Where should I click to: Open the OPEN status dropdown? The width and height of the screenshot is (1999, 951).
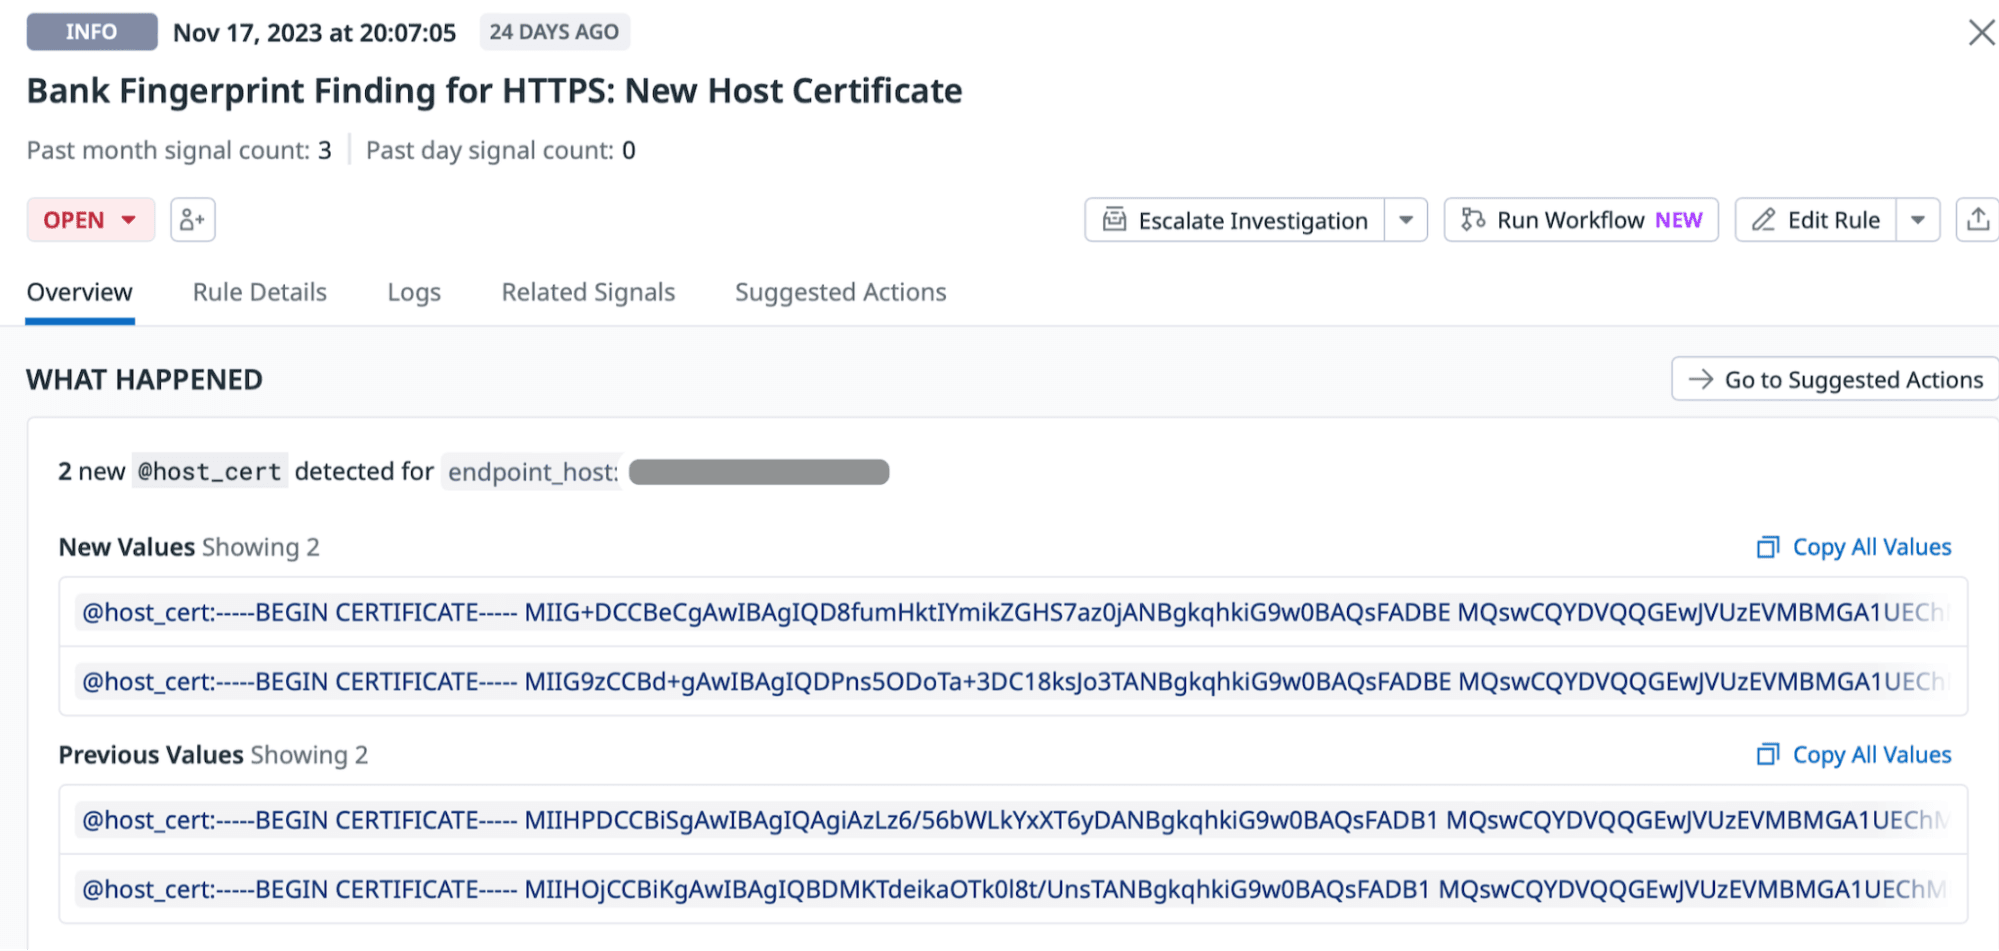tap(91, 220)
